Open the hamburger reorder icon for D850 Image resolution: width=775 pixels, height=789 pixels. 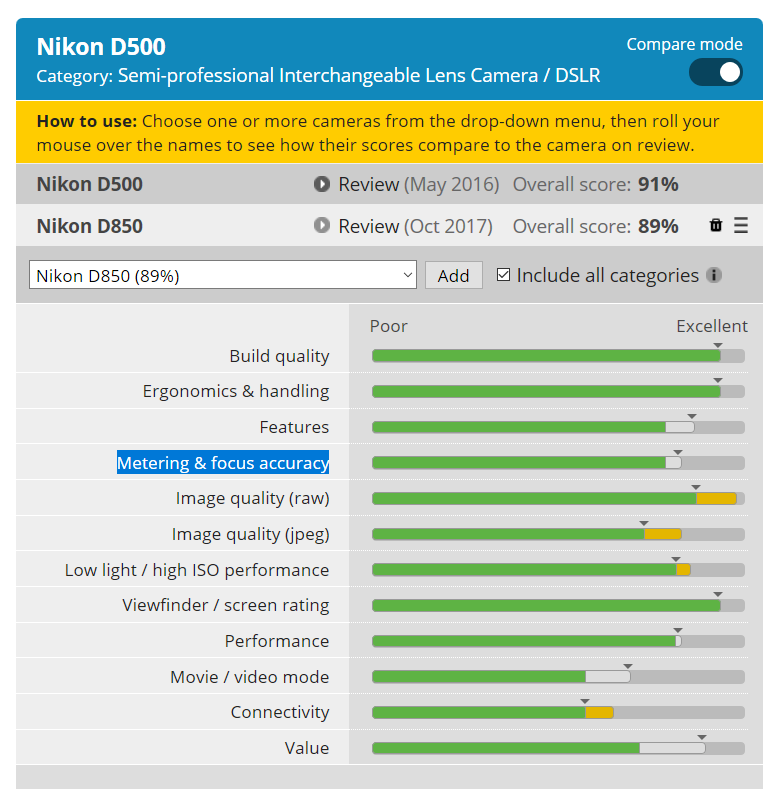click(x=741, y=225)
